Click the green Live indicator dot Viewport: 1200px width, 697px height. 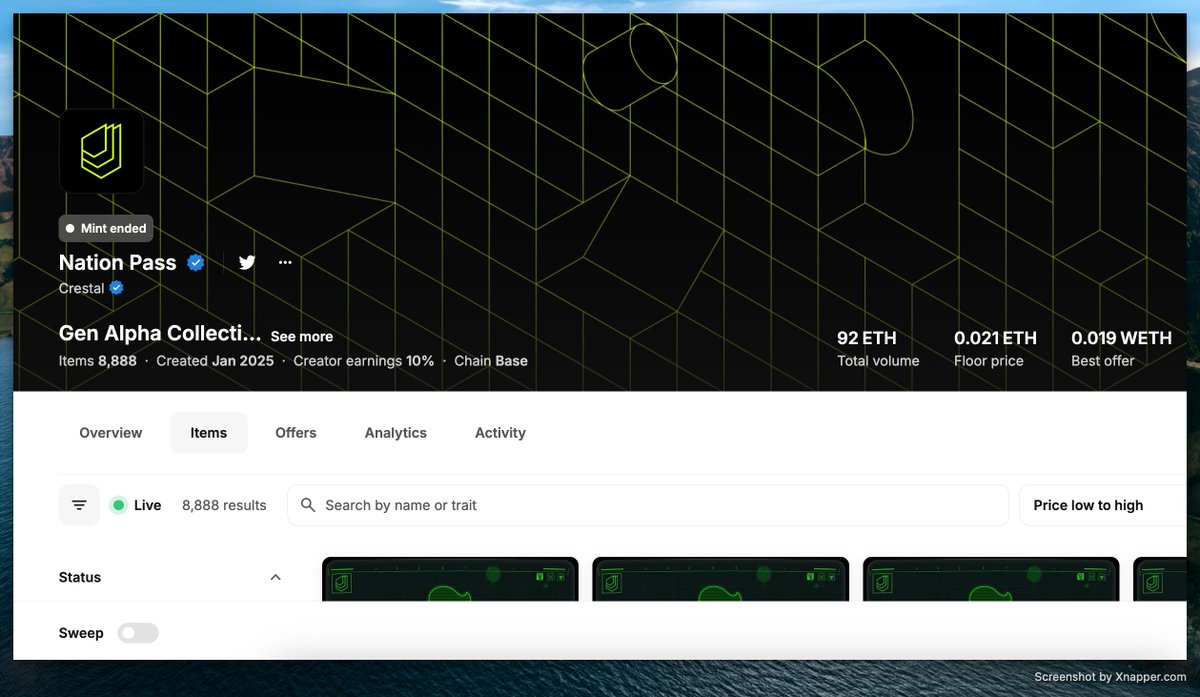point(118,505)
